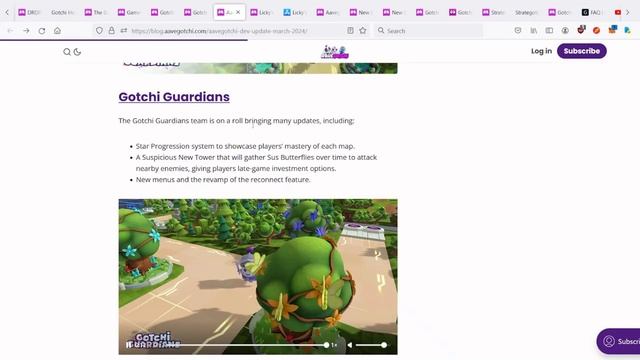Reload the current page
Screen dimensions: 640x360
tap(42, 31)
